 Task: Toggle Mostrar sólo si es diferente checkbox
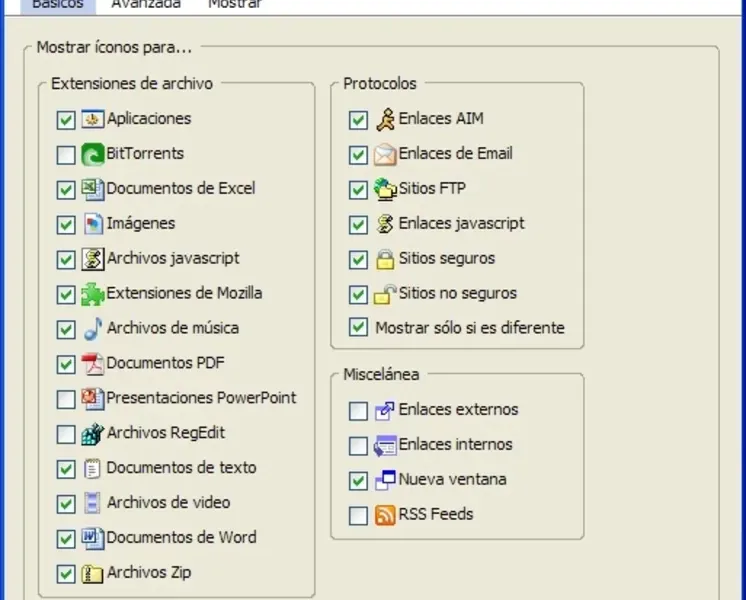pos(358,327)
